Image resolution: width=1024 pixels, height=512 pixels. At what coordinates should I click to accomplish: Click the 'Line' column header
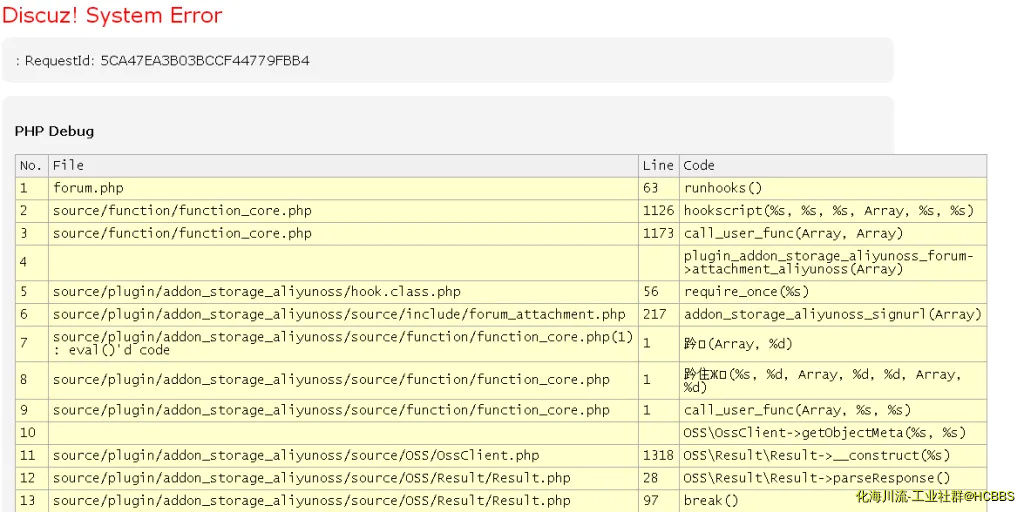(x=658, y=165)
